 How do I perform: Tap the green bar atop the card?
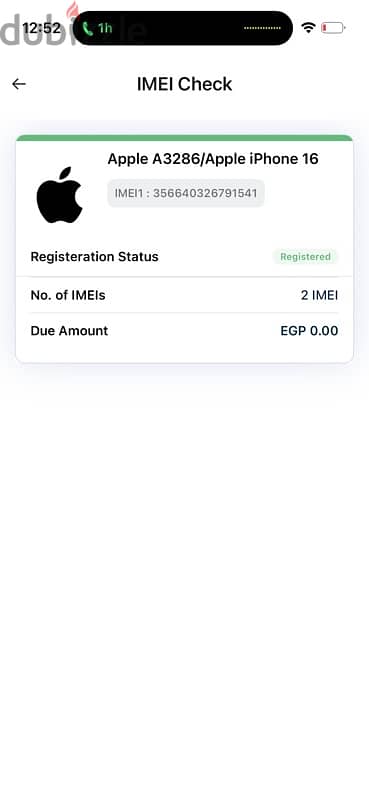184,138
